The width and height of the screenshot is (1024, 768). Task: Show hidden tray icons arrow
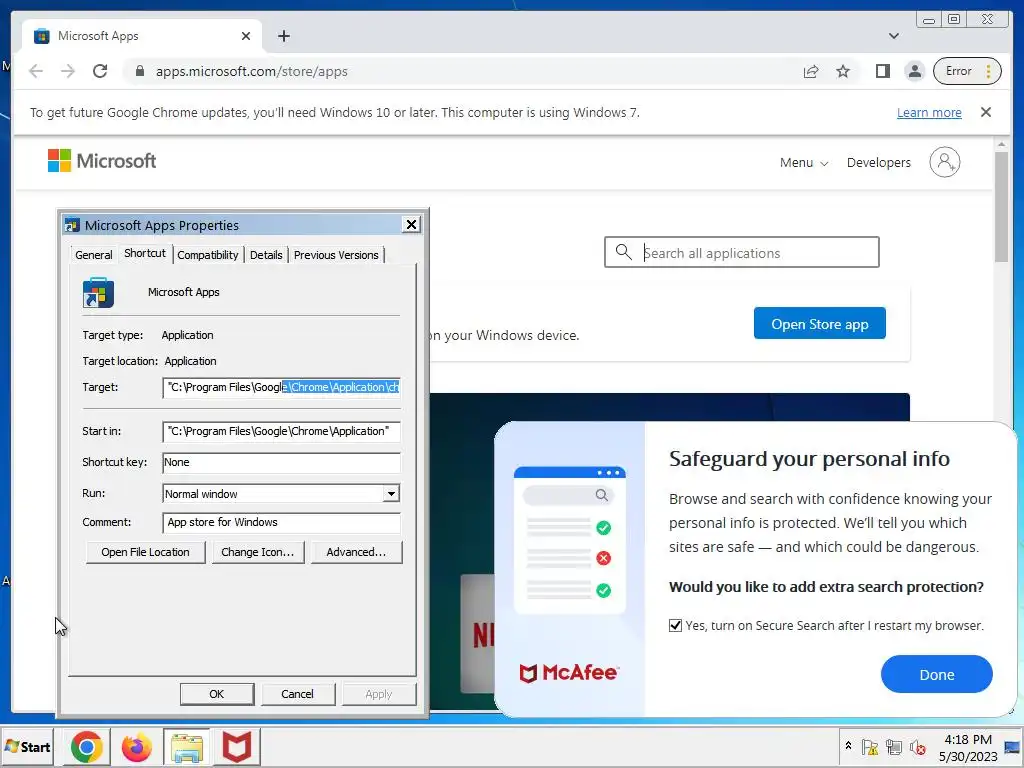pos(848,746)
